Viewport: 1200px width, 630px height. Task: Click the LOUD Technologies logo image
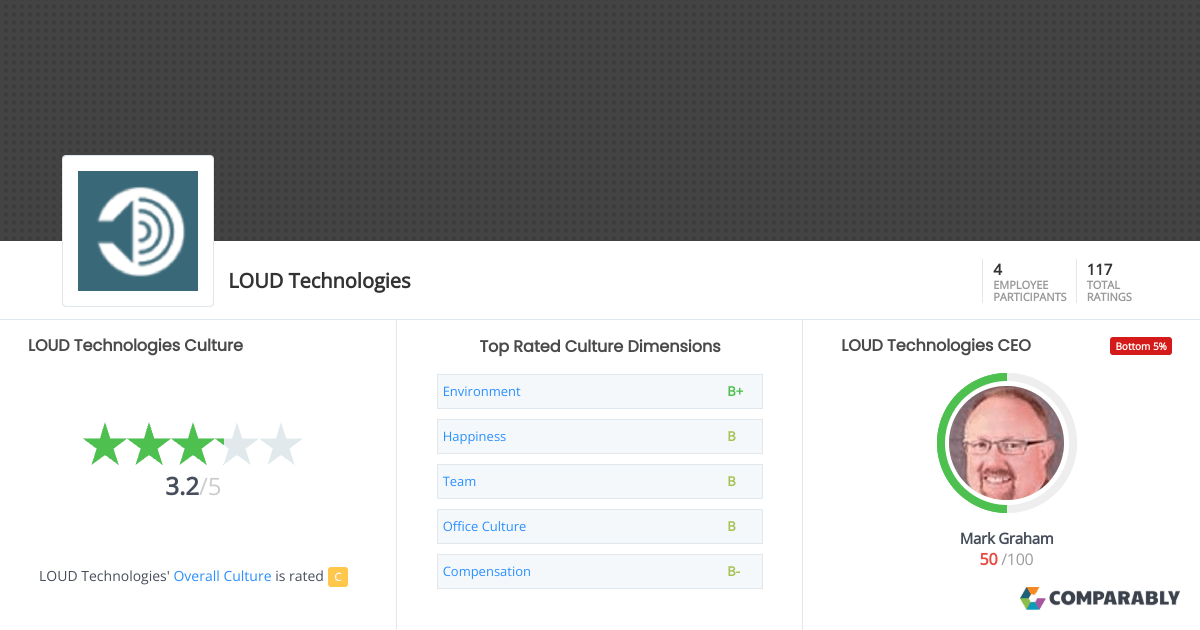[138, 231]
